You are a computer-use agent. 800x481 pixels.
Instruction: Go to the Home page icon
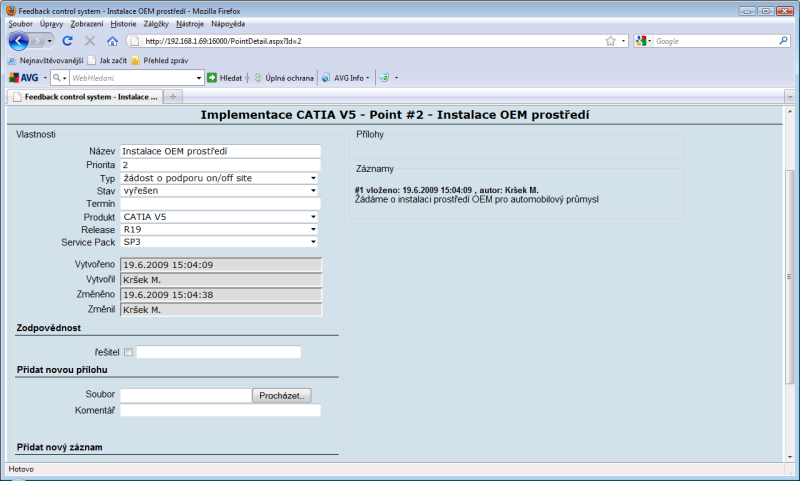pyautogui.click(x=112, y=41)
